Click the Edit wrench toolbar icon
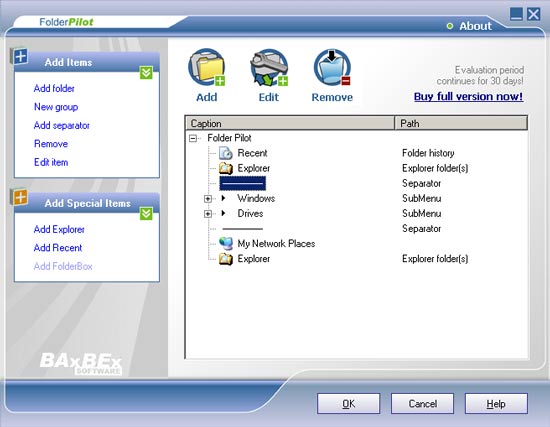Image resolution: width=550 pixels, height=427 pixels. pos(269,67)
